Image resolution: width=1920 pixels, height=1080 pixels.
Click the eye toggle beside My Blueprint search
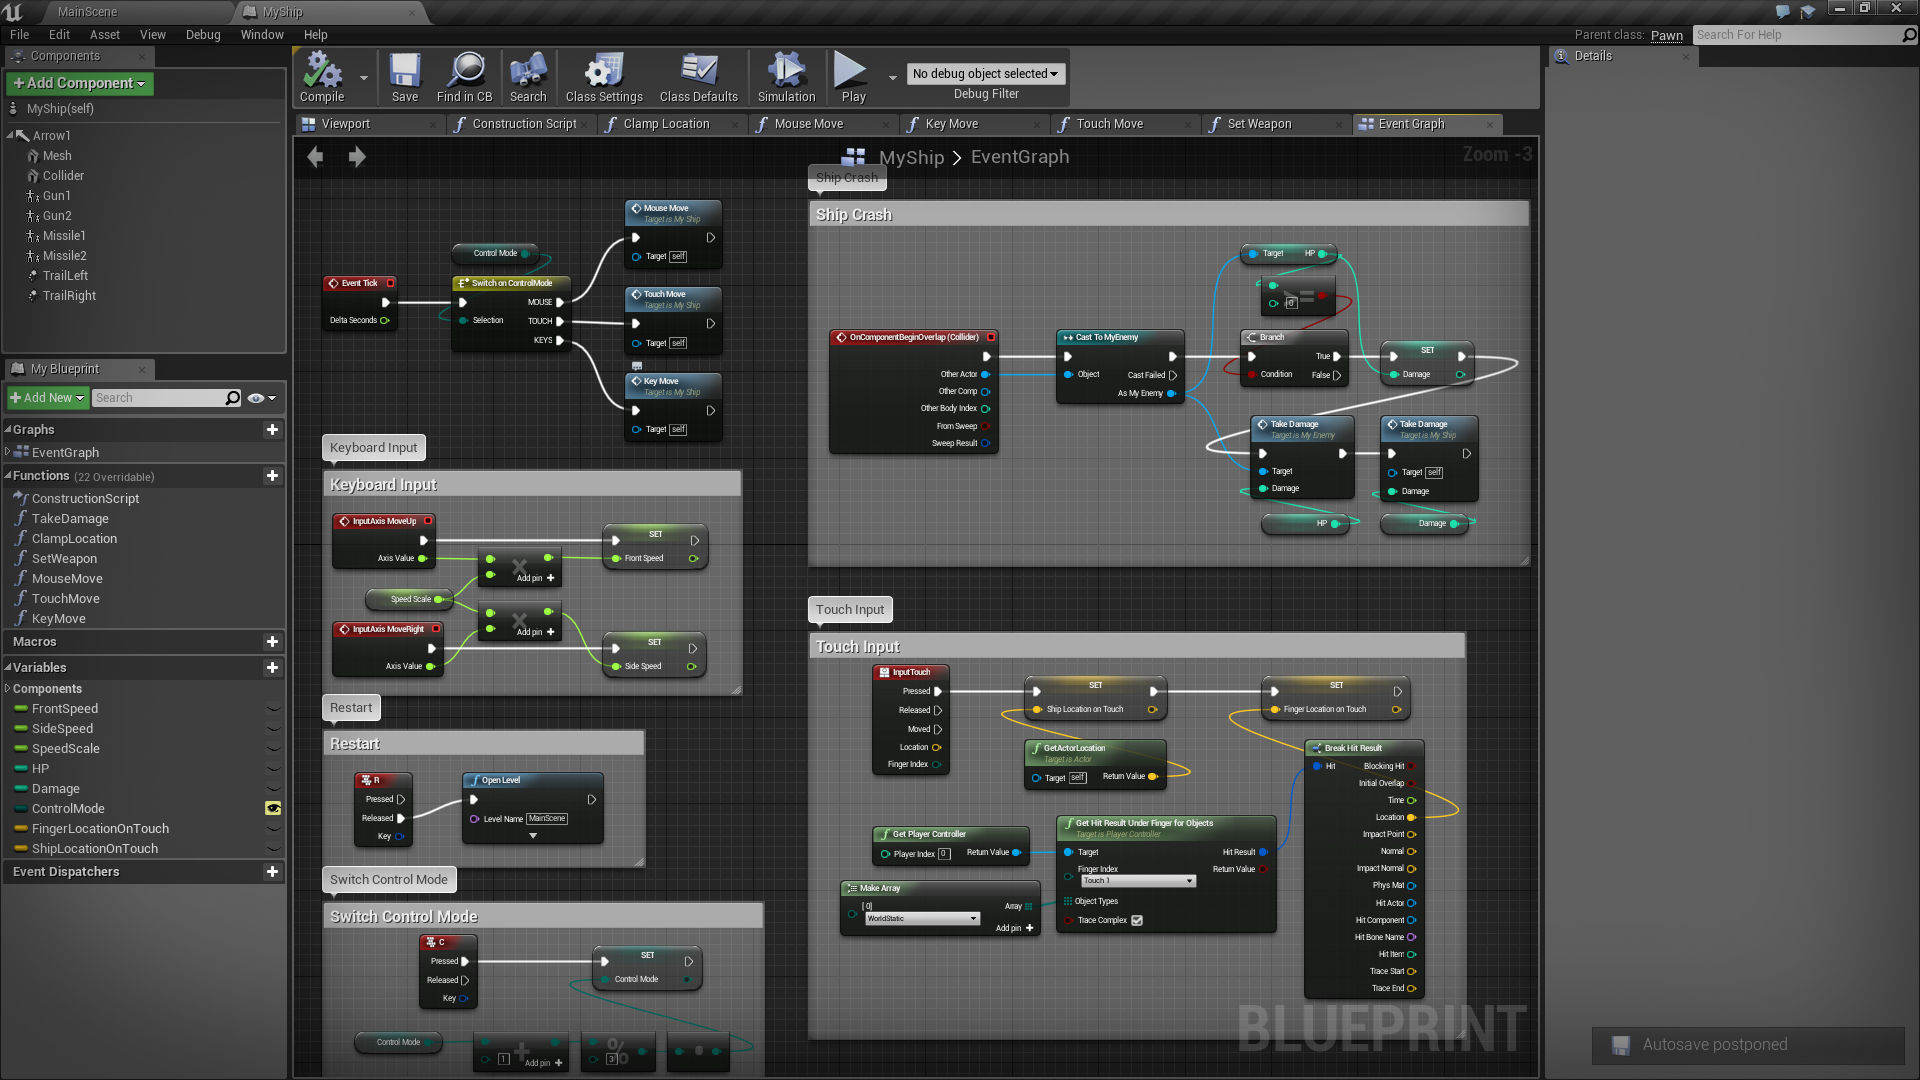click(256, 397)
